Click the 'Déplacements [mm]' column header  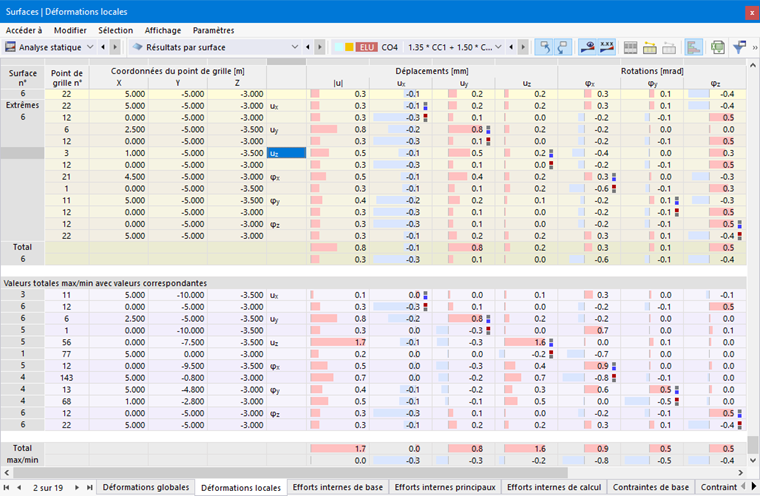click(x=431, y=71)
